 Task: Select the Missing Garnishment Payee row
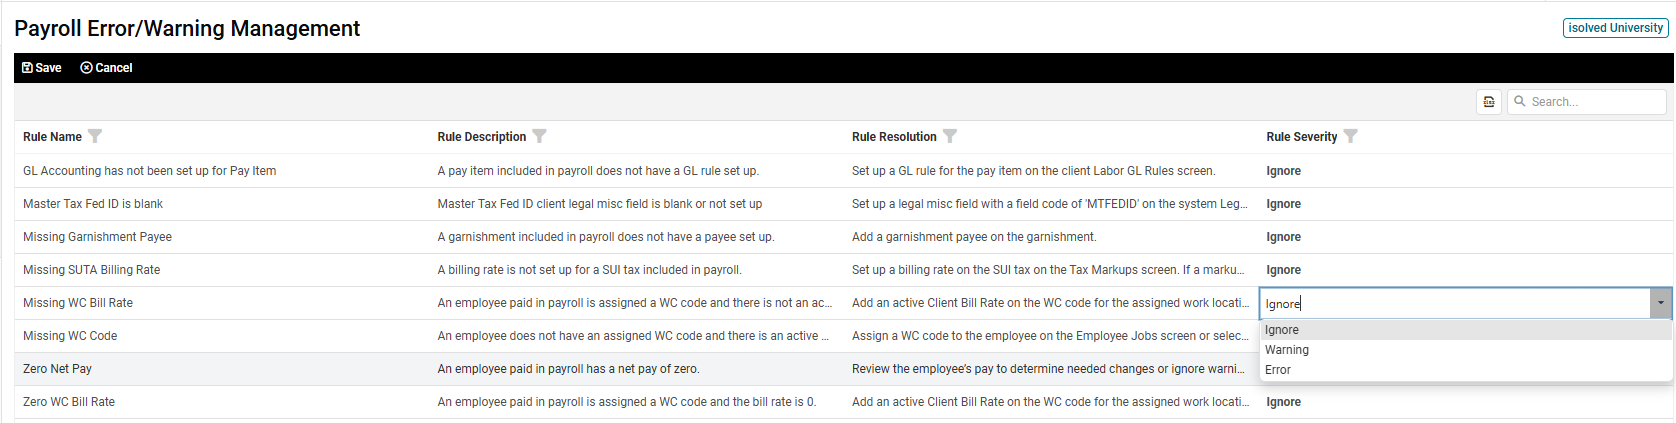[x=97, y=237]
